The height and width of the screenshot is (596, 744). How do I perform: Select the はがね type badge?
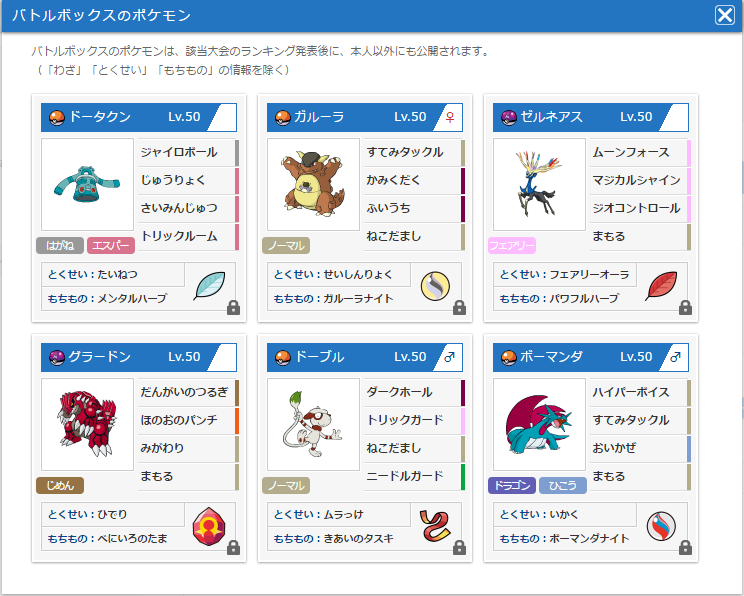coord(60,245)
